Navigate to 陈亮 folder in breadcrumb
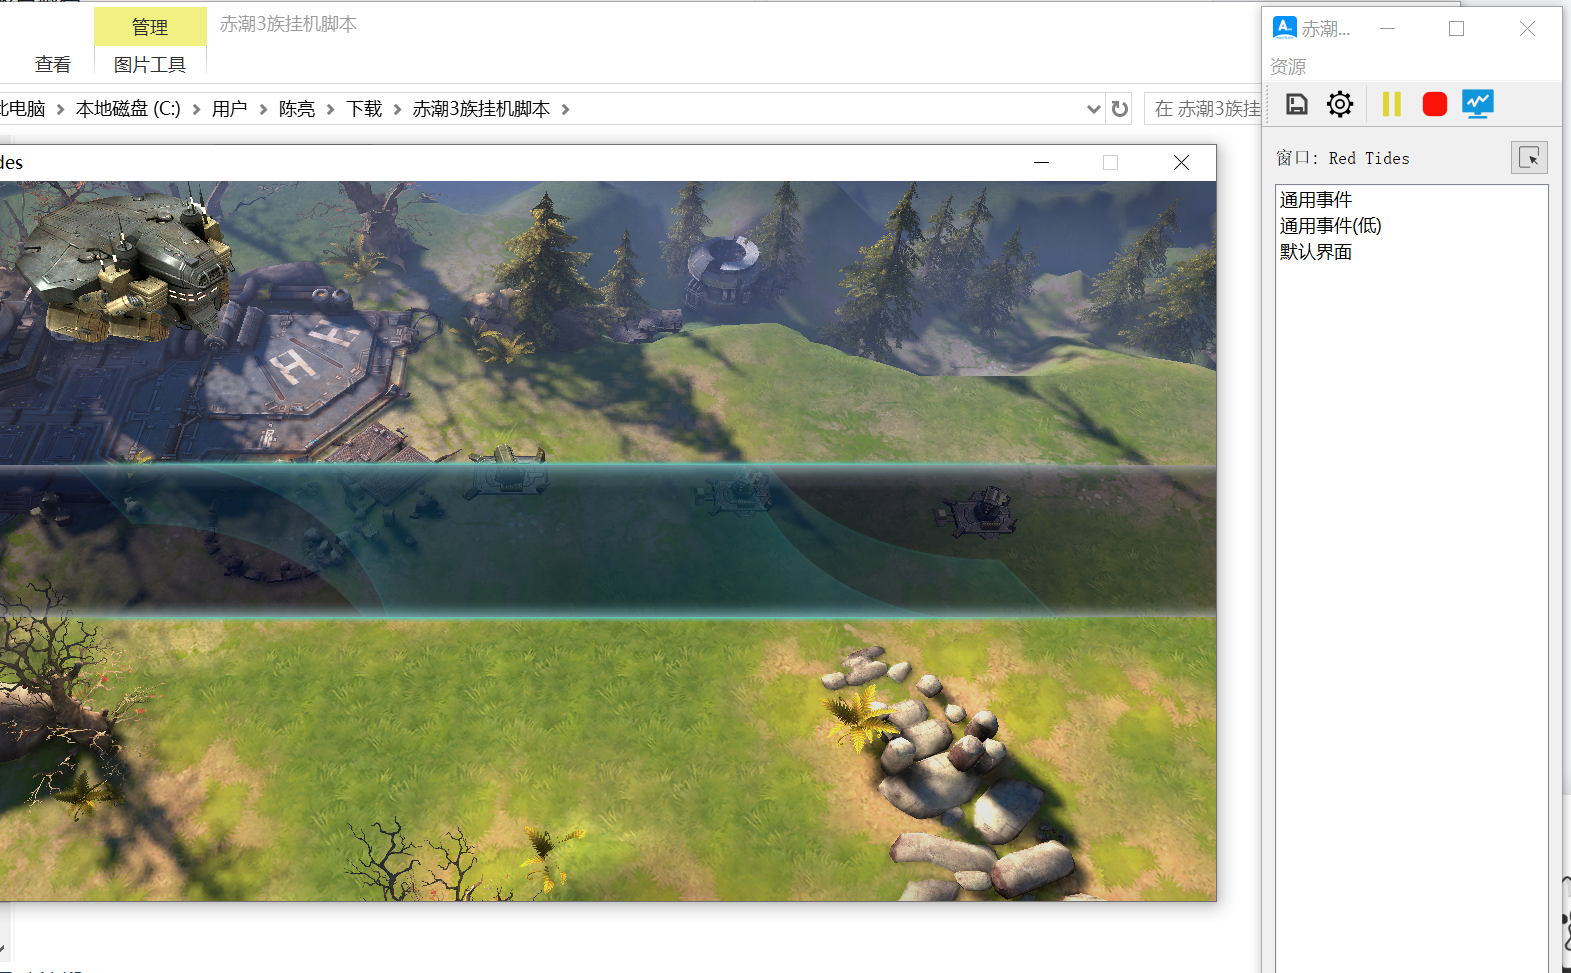 pyautogui.click(x=297, y=109)
